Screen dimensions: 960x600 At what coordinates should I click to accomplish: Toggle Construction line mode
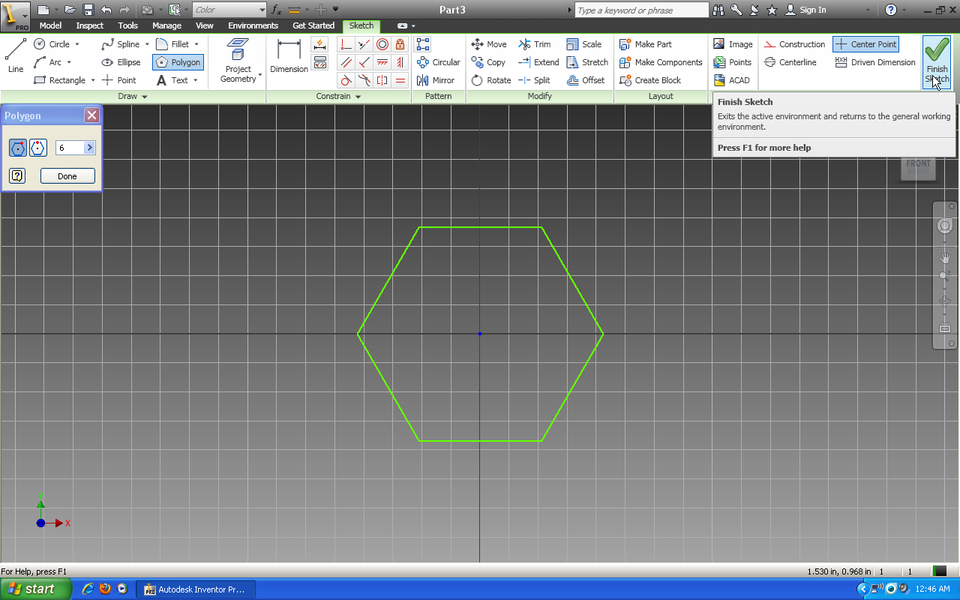coord(794,44)
